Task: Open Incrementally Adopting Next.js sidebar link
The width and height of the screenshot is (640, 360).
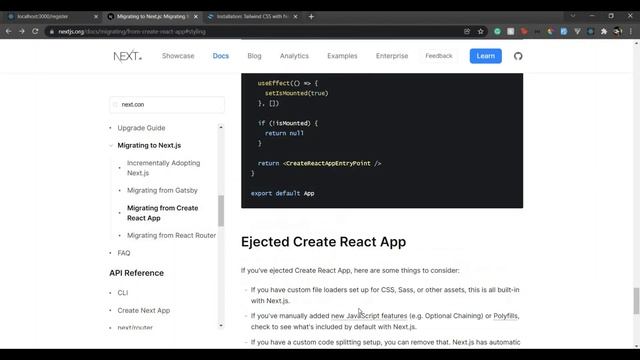Action: pos(164,168)
